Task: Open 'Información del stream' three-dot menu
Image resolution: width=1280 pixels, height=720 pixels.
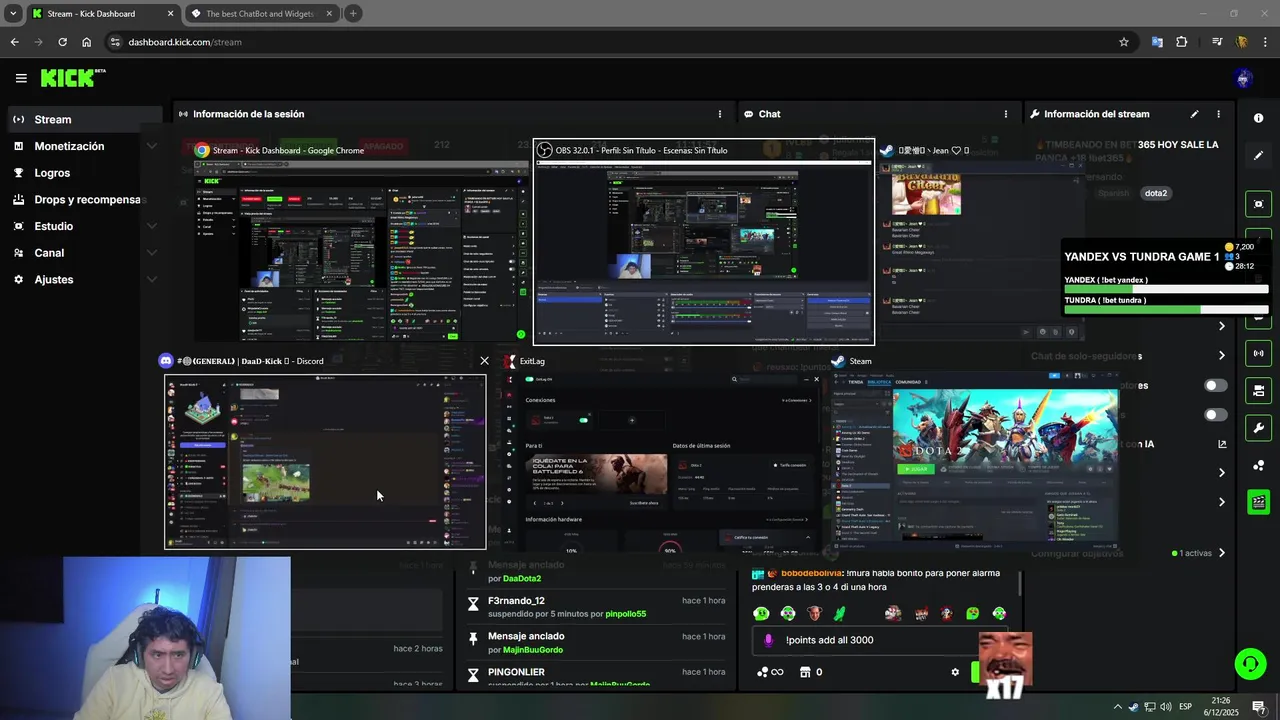Action: pos(1218,114)
